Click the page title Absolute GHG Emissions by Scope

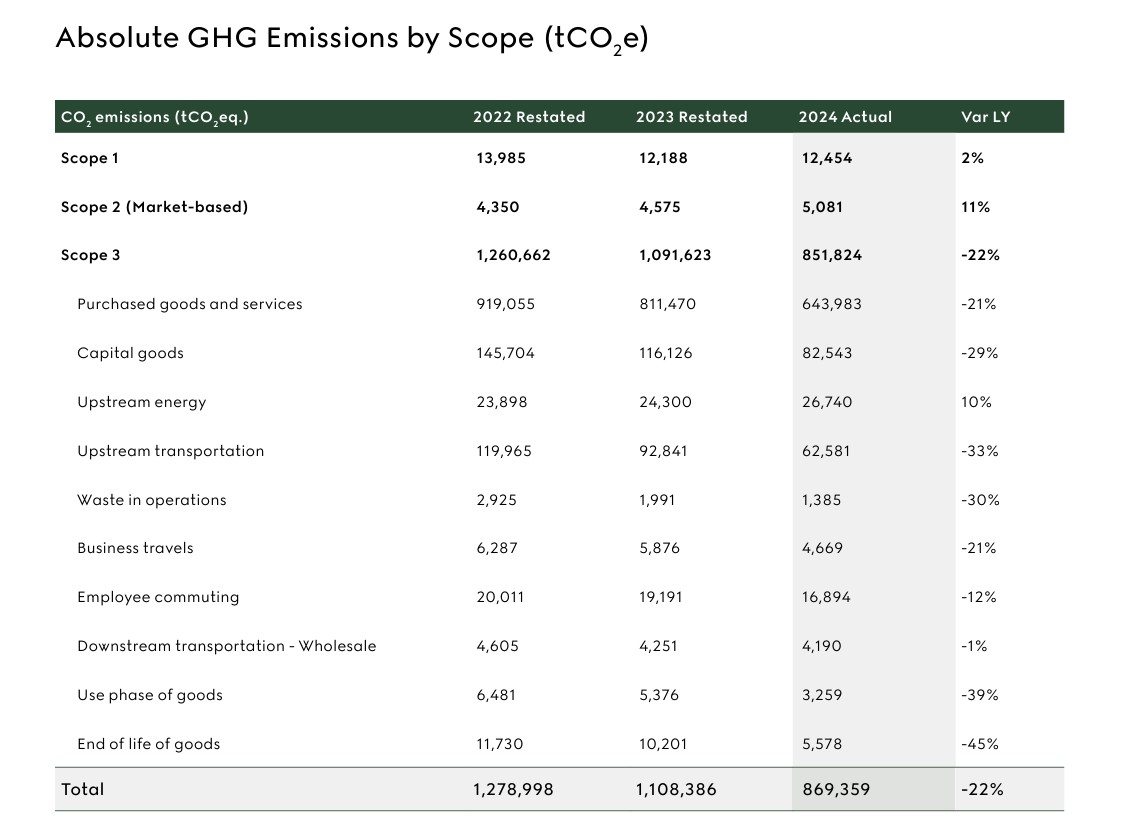(352, 39)
